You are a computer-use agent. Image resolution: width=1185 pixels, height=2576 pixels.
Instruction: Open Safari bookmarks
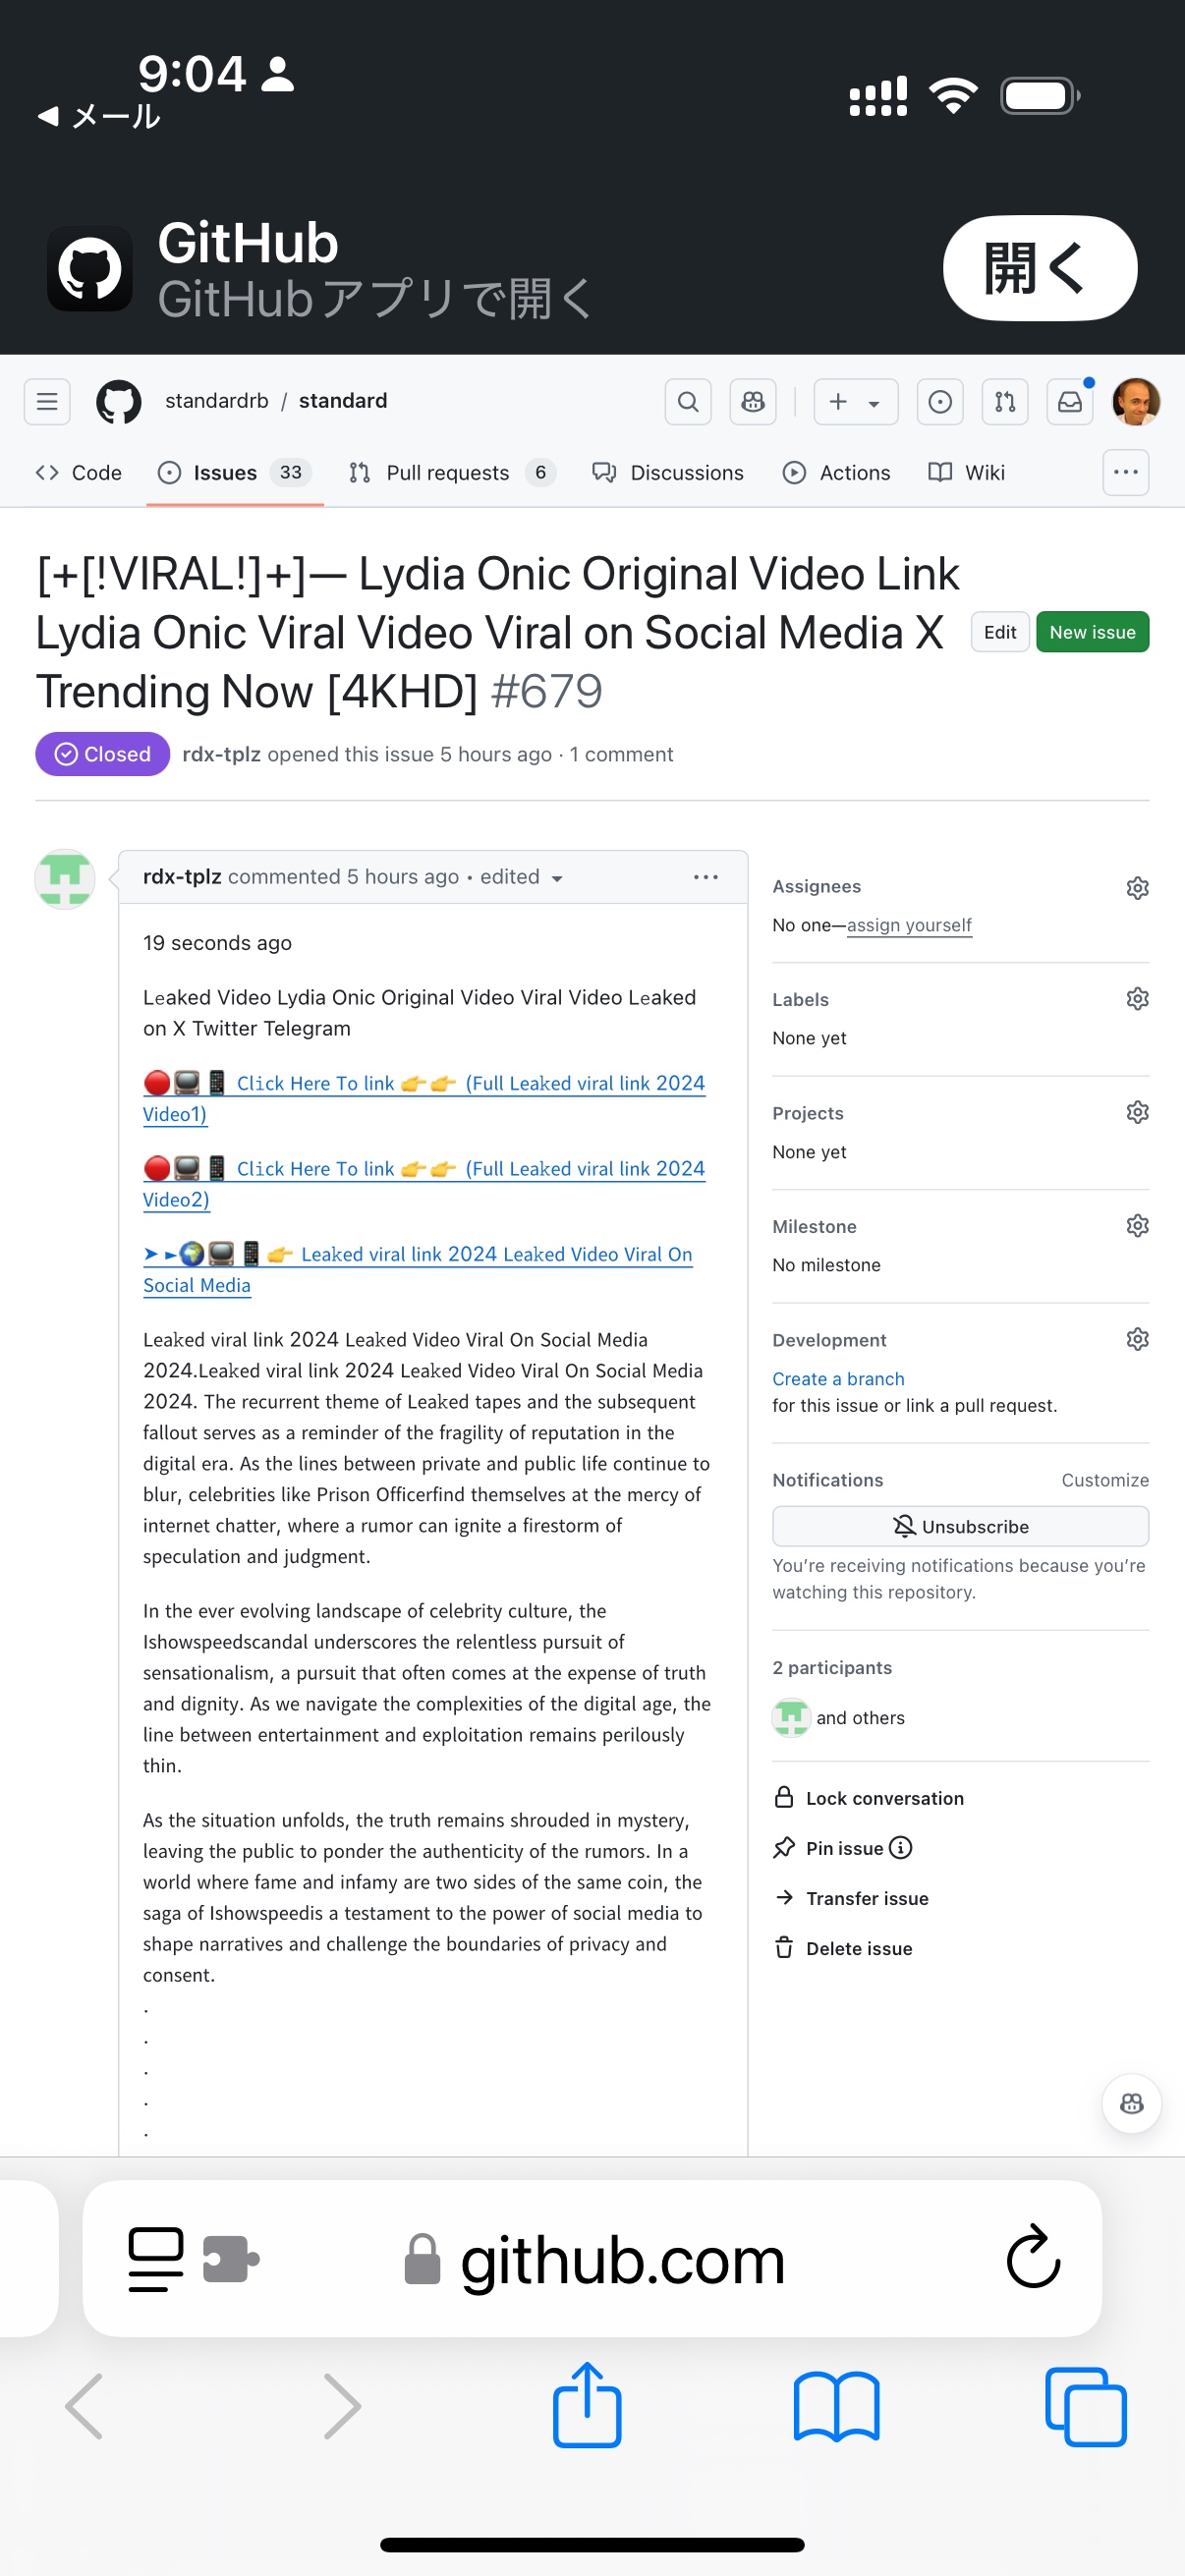(836, 2407)
